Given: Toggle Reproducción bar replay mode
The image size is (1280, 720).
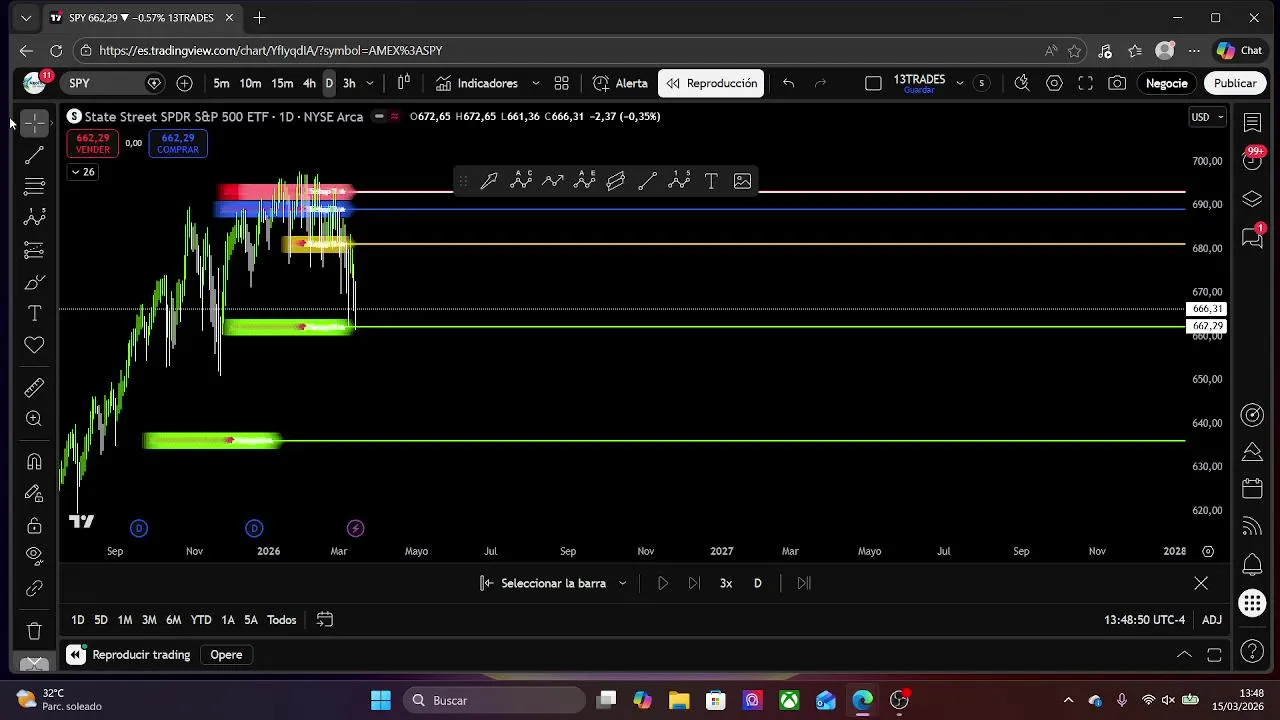Looking at the screenshot, I should [x=711, y=83].
